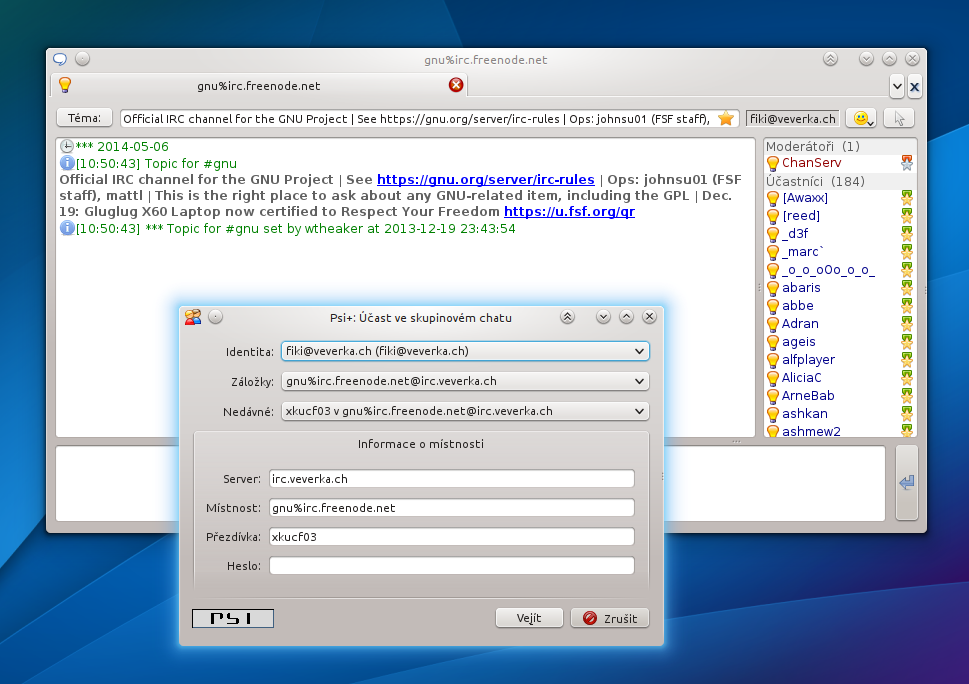Click the star badge beside alfplayer

click(x=907, y=360)
